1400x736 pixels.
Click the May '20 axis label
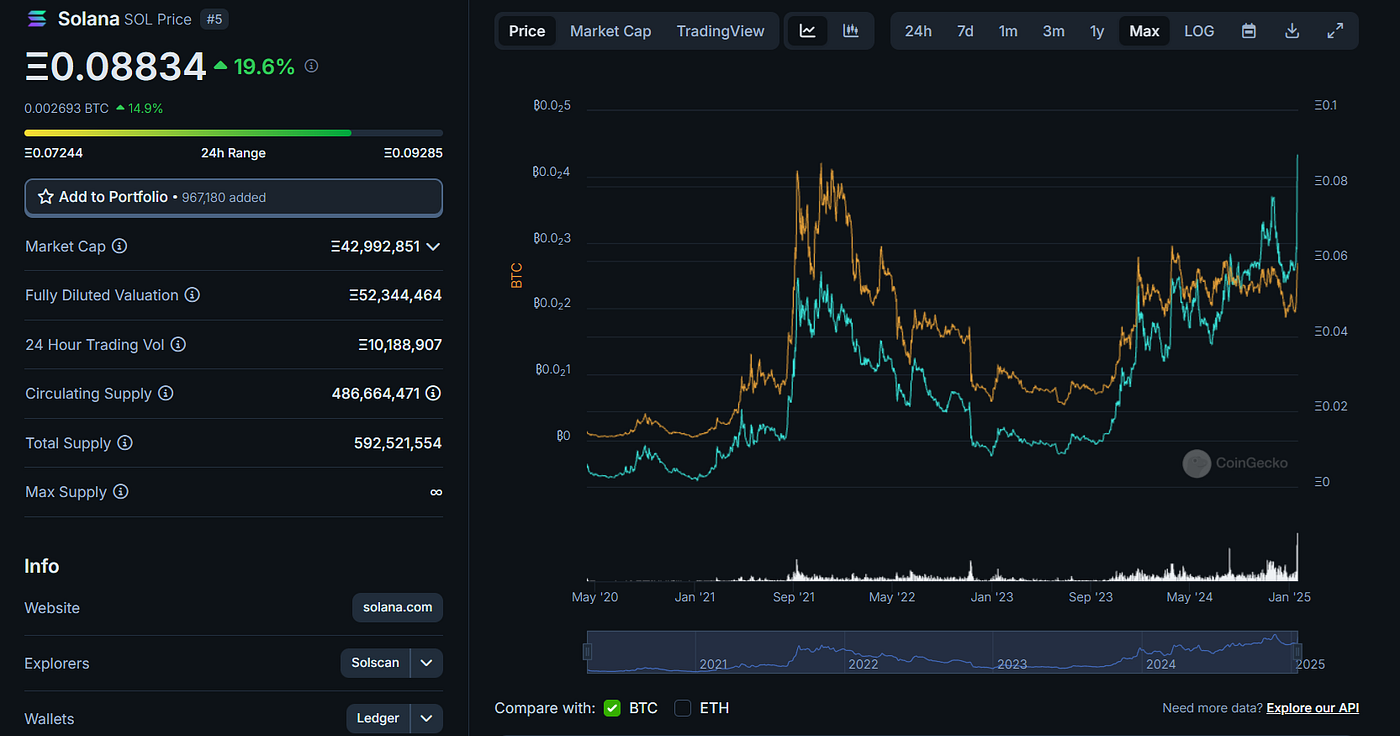click(597, 597)
